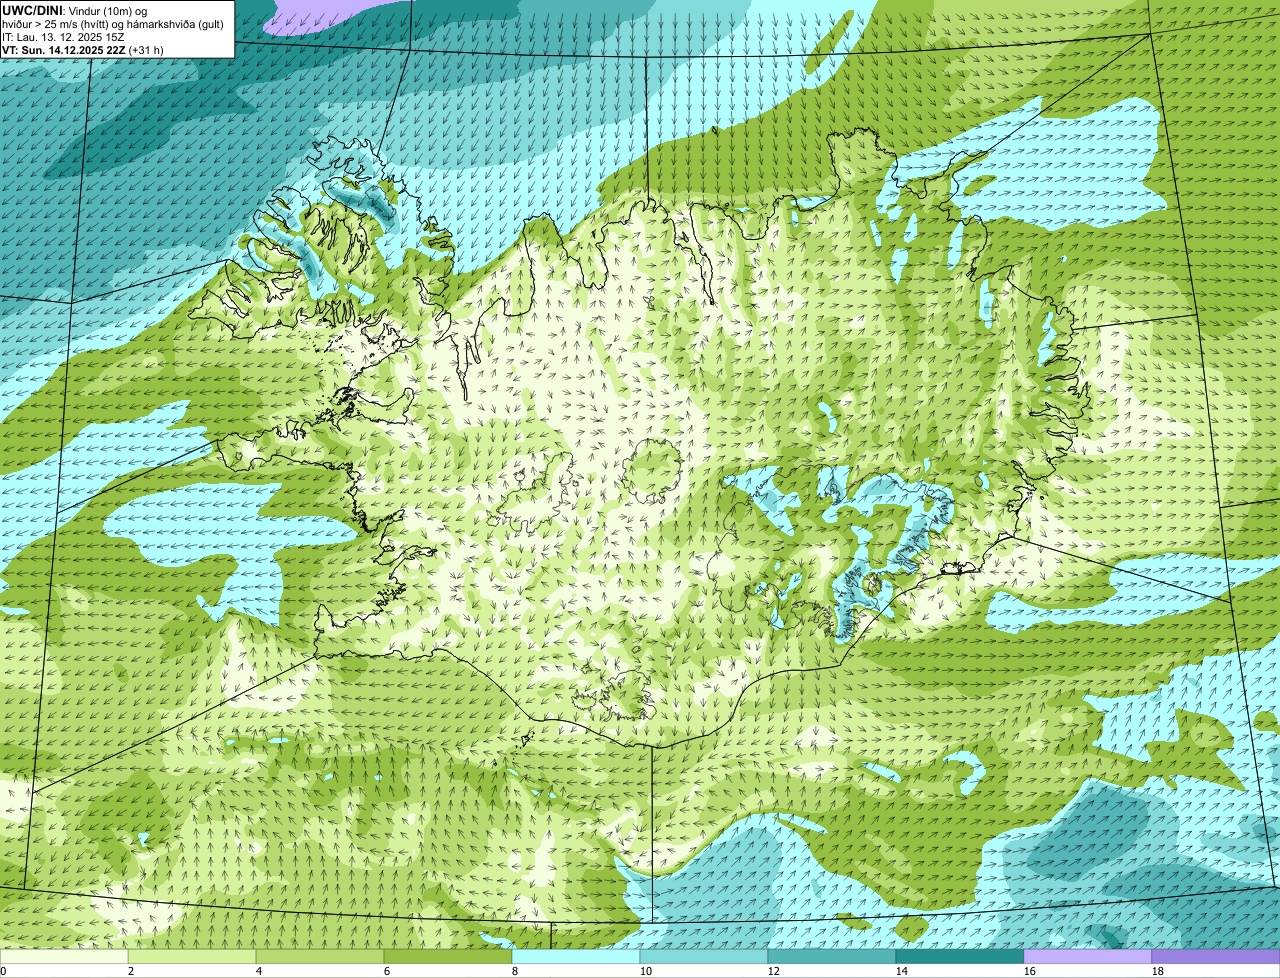Screen dimensions: 1280x978
Task: Click the 8–10 m/s pale cyan legend swatch
Action: 576,957
